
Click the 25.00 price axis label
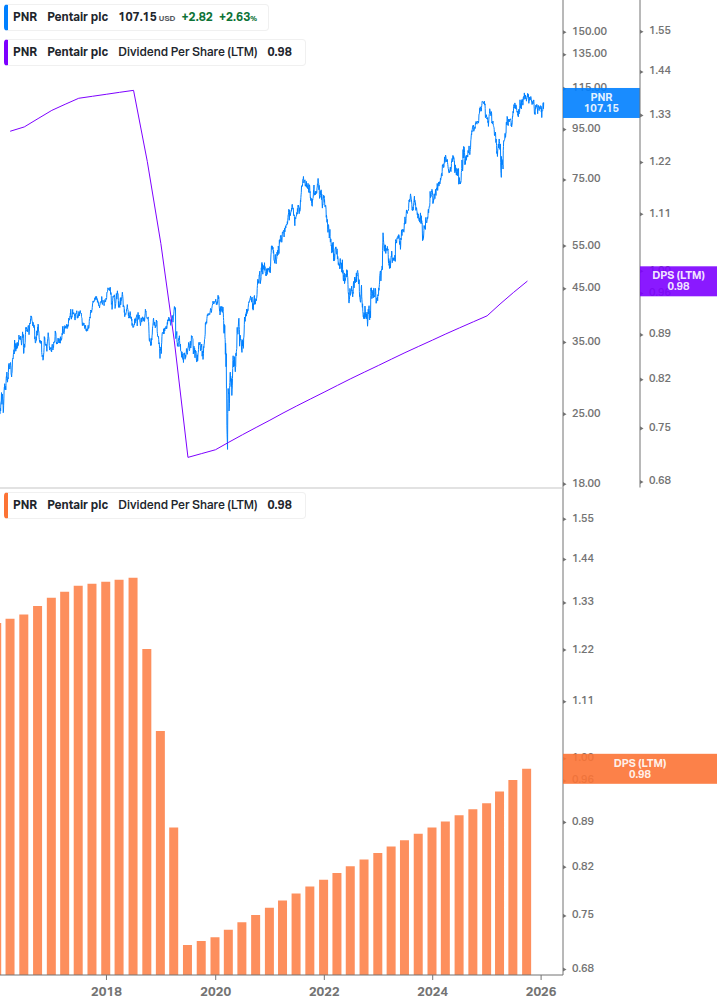tap(586, 413)
